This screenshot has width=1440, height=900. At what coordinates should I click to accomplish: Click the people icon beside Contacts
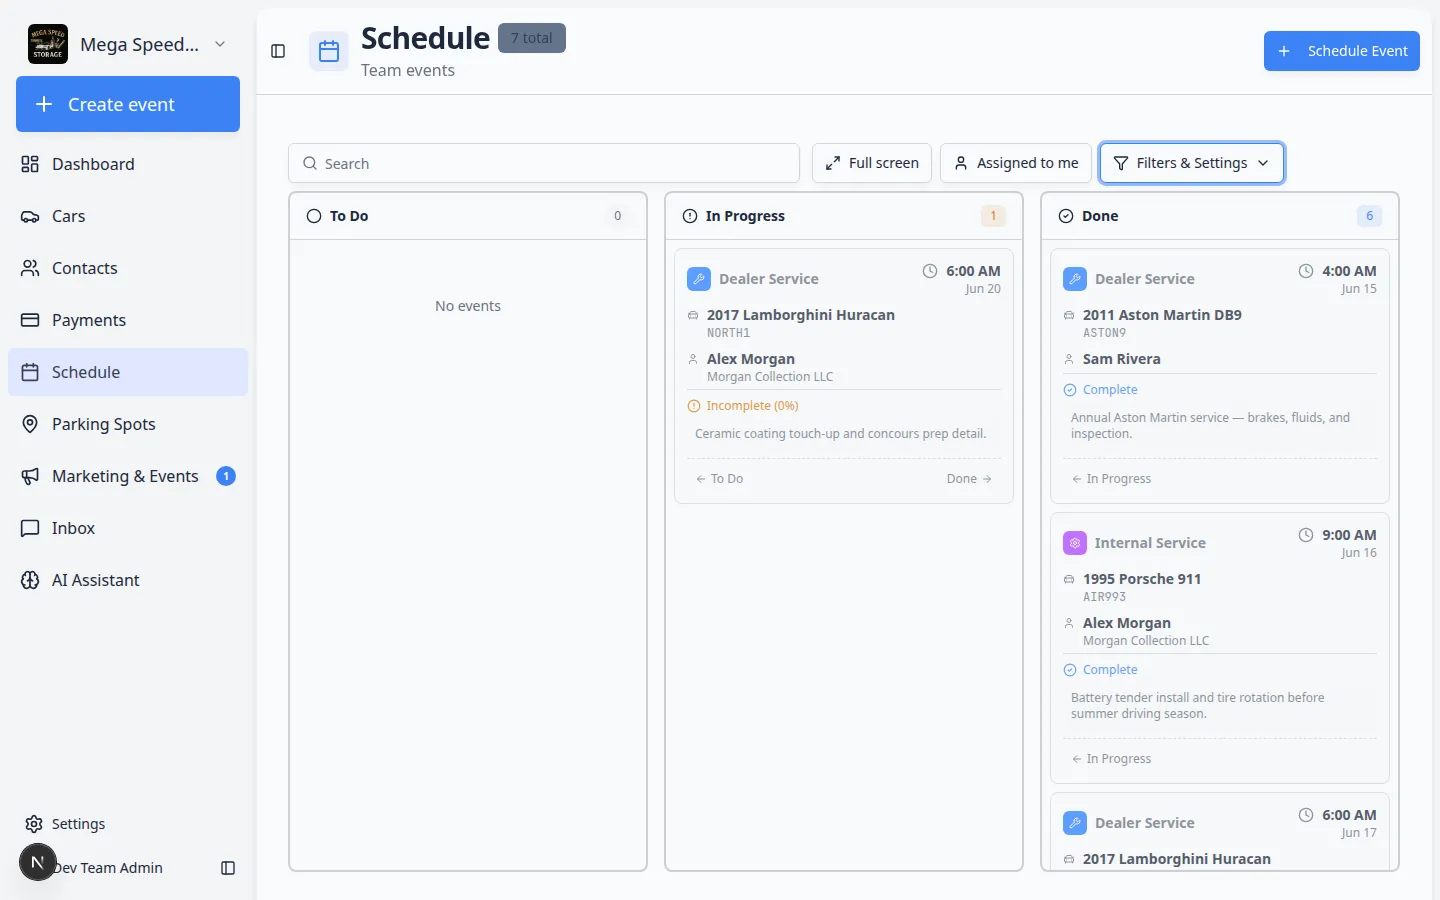pos(30,268)
